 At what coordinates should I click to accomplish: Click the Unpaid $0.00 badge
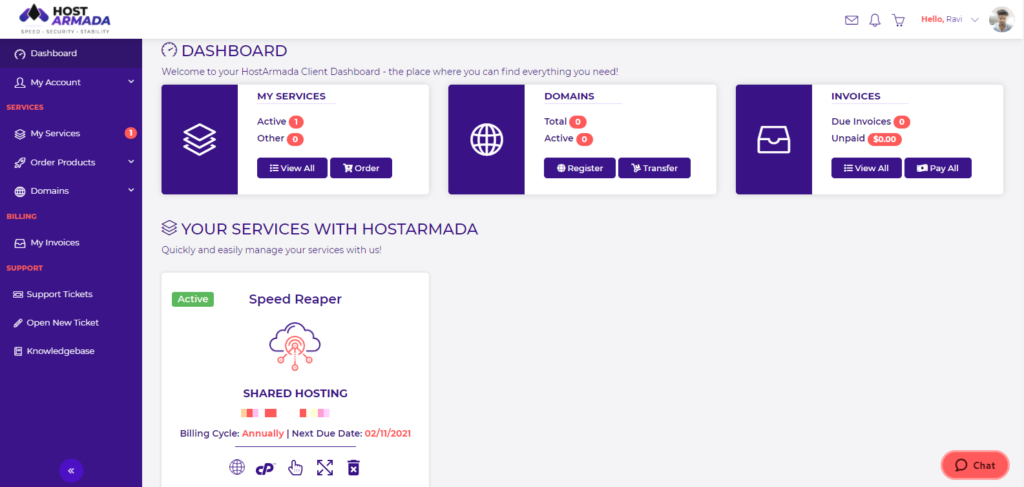(884, 139)
